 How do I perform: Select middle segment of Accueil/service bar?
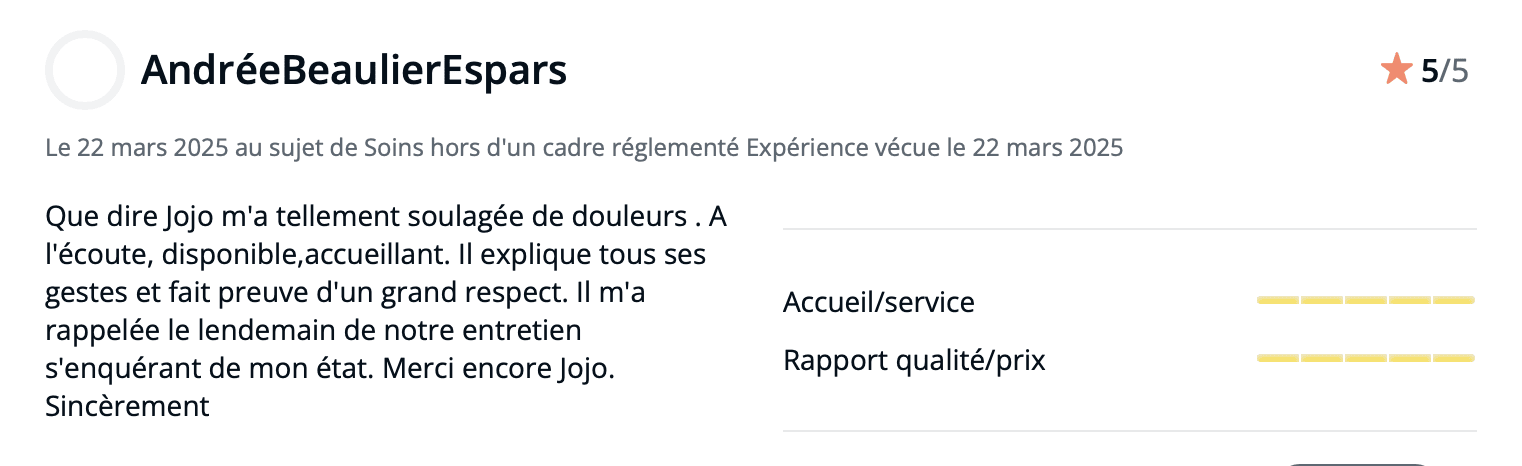1366,300
